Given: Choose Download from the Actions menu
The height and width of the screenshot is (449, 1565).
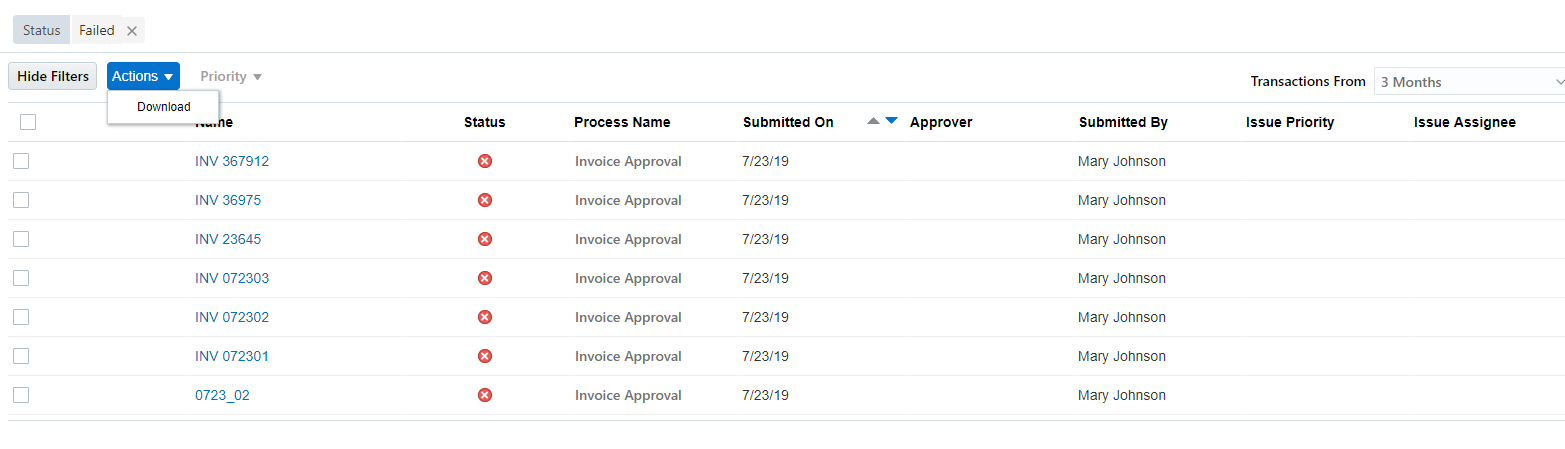Looking at the screenshot, I should point(164,107).
